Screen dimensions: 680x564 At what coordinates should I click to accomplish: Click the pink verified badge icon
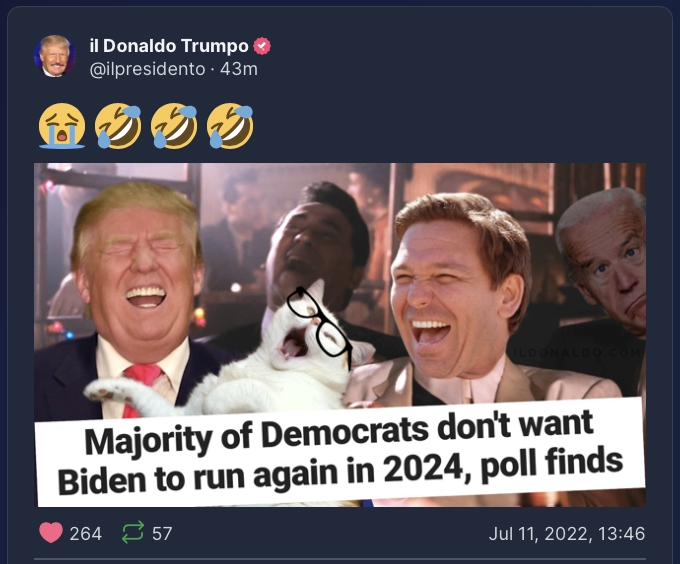pos(262,46)
